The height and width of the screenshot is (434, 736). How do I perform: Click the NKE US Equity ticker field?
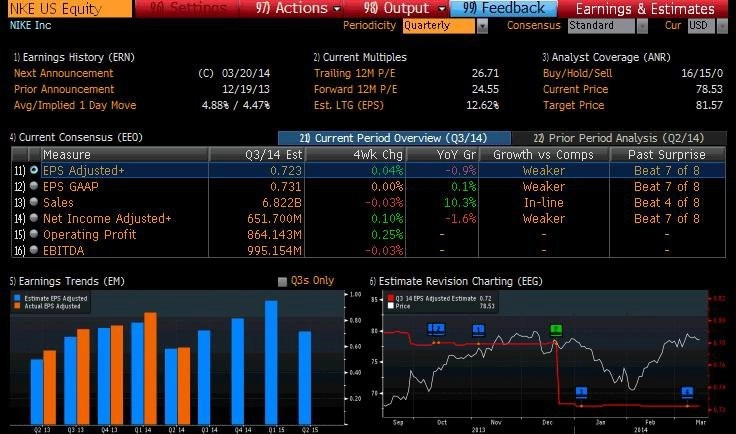pos(69,8)
